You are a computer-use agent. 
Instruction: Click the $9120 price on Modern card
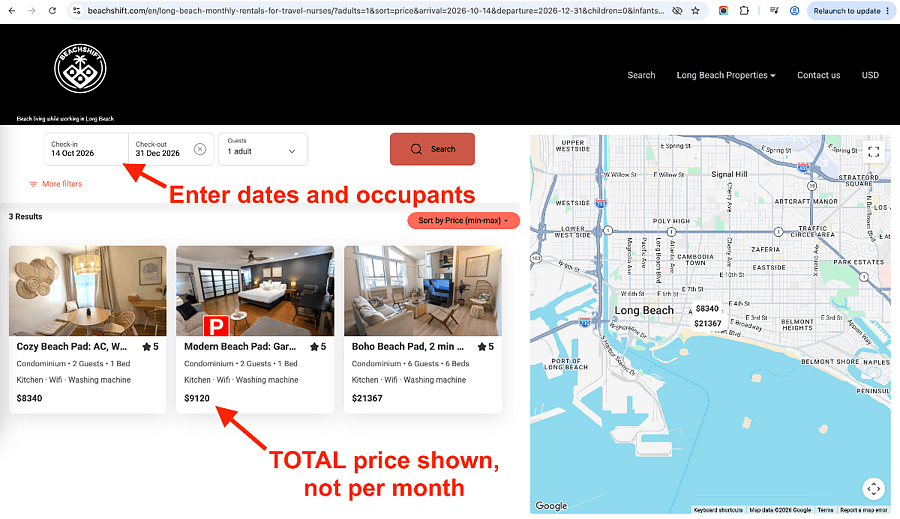click(197, 398)
